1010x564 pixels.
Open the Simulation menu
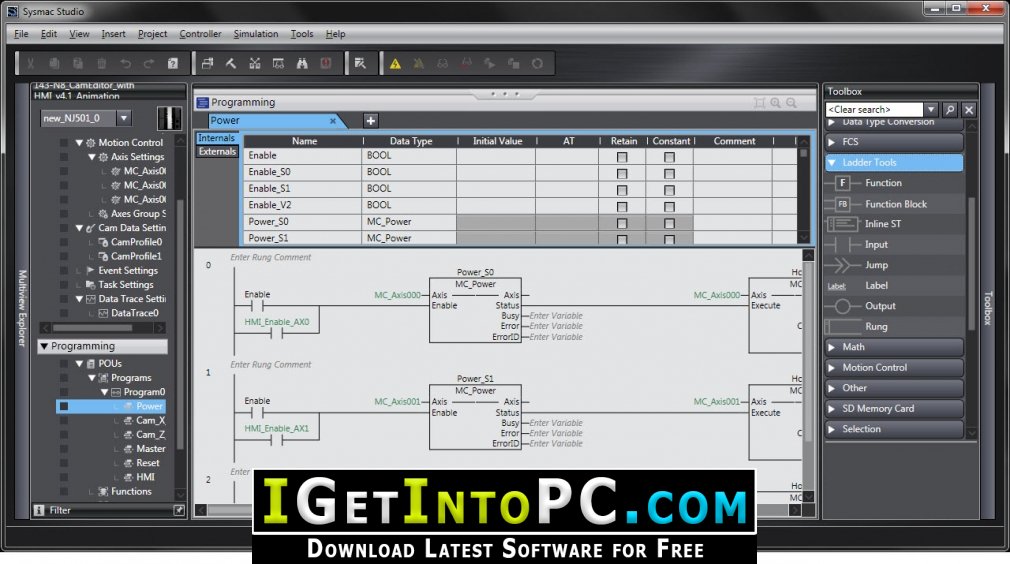click(x=256, y=33)
